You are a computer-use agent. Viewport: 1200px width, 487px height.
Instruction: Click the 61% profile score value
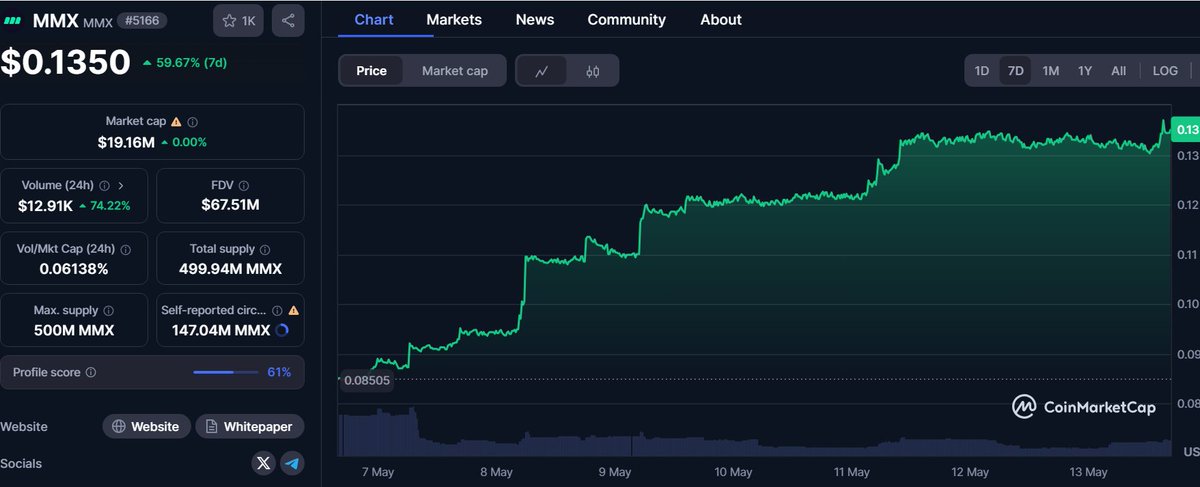point(279,372)
